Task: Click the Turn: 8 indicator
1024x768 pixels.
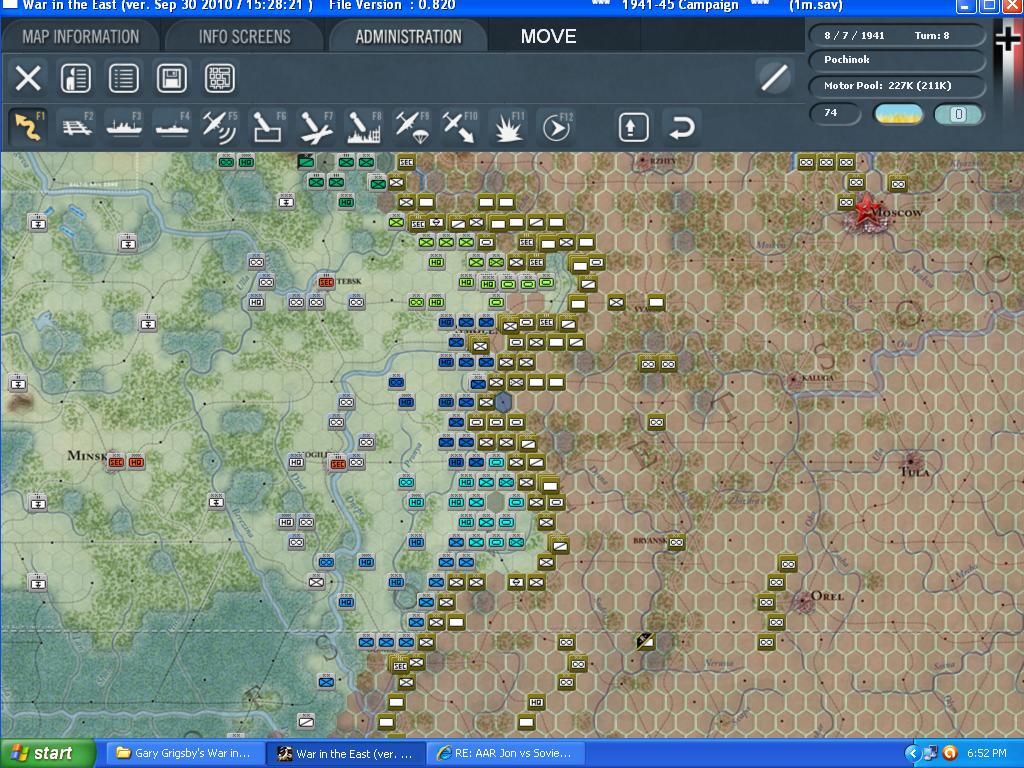Action: [932, 35]
